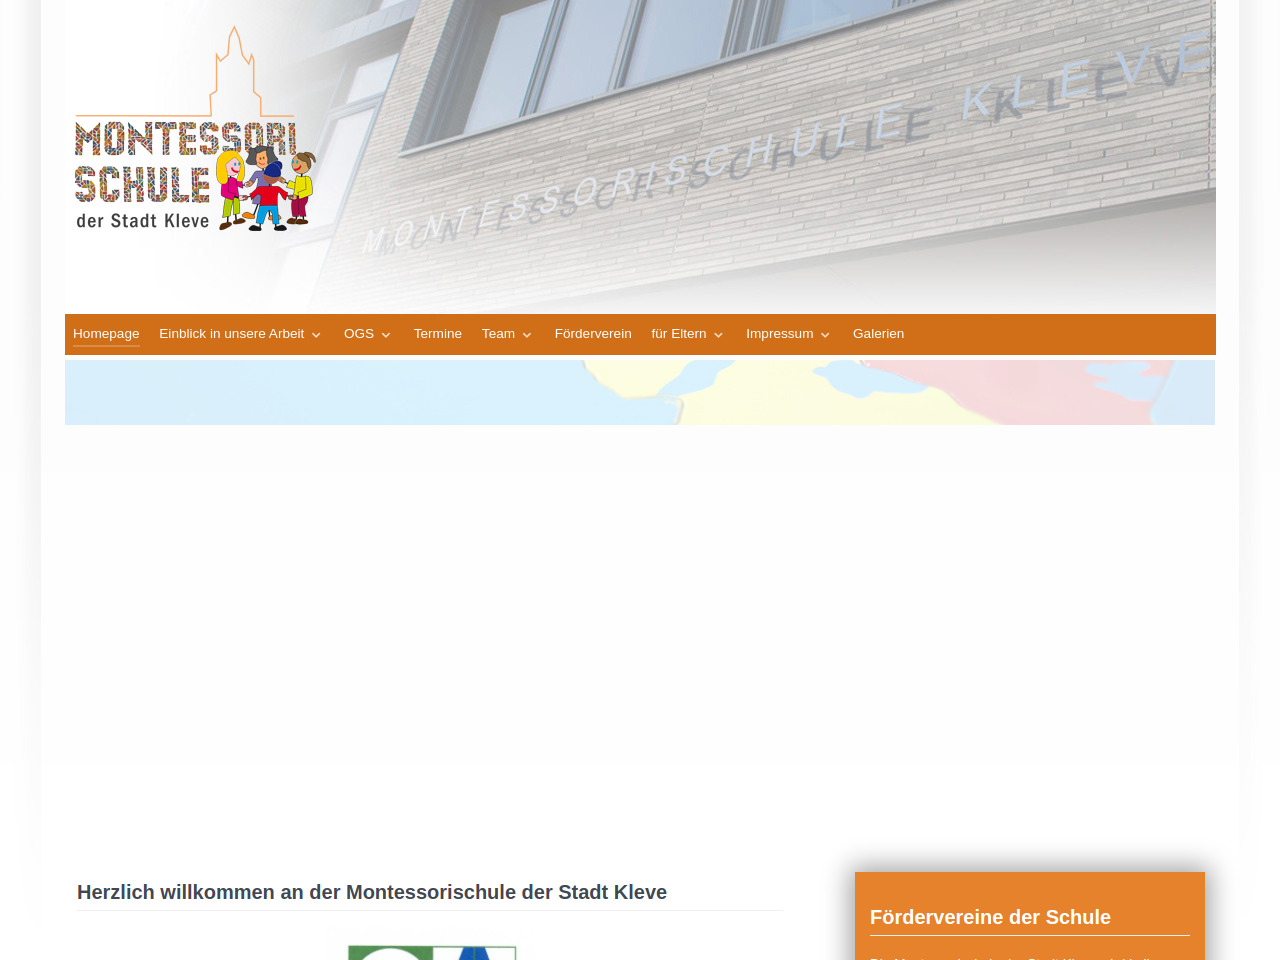1280x960 pixels.
Task: Click the green and blue logo image
Action: click(432, 951)
